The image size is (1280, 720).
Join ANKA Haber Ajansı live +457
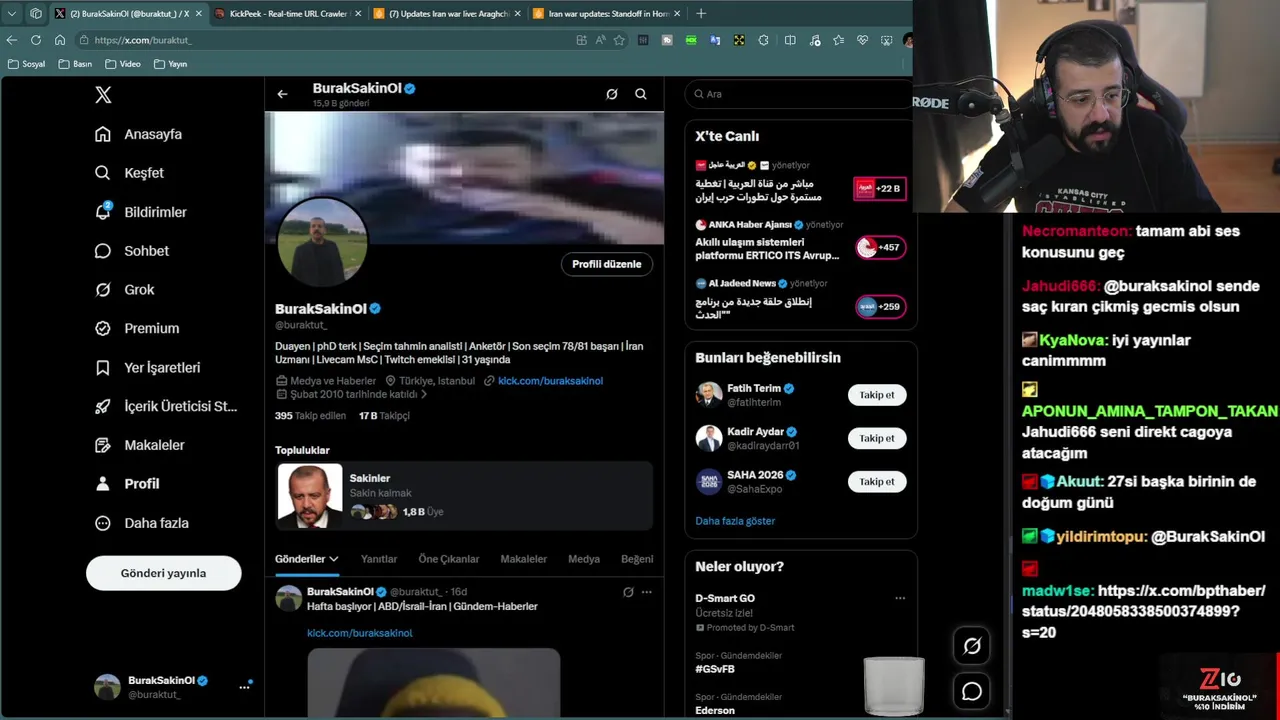click(x=880, y=247)
